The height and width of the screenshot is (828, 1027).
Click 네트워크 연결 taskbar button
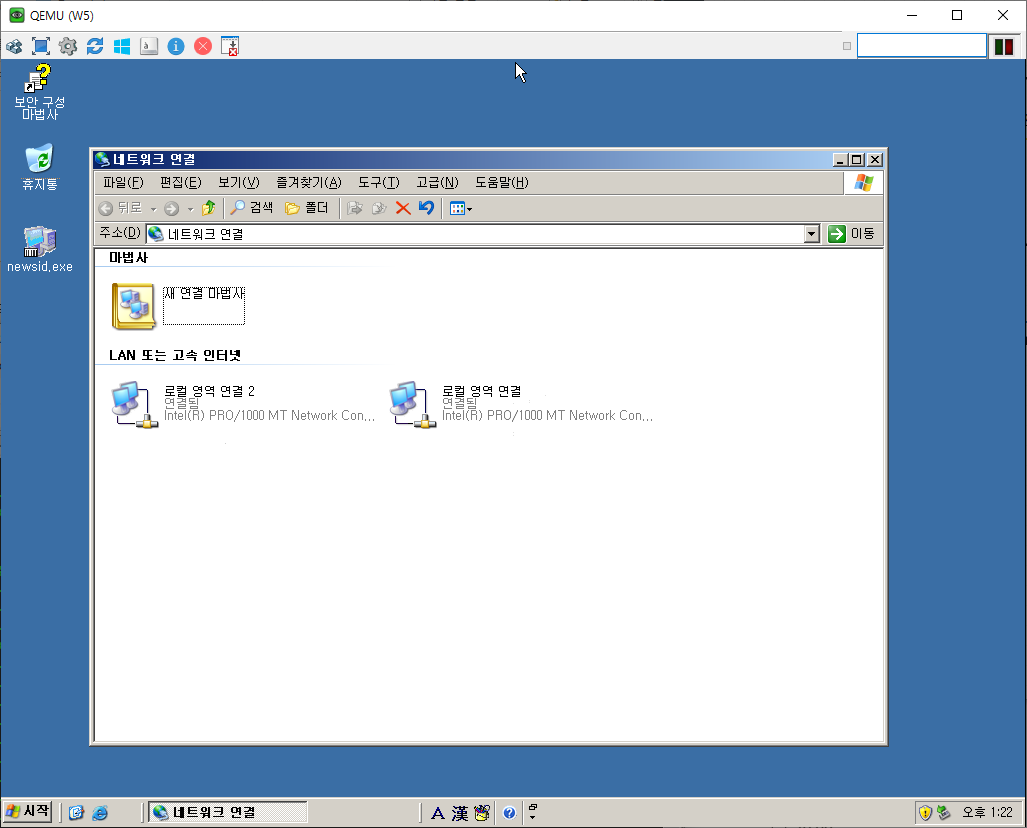[x=227, y=812]
